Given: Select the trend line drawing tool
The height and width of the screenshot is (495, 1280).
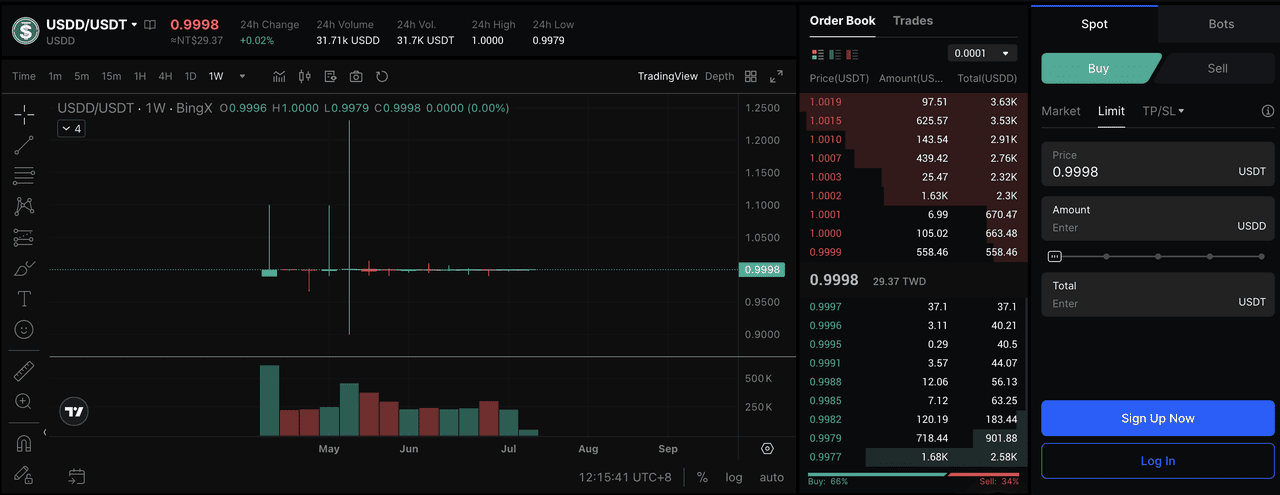Looking at the screenshot, I should pos(24,146).
